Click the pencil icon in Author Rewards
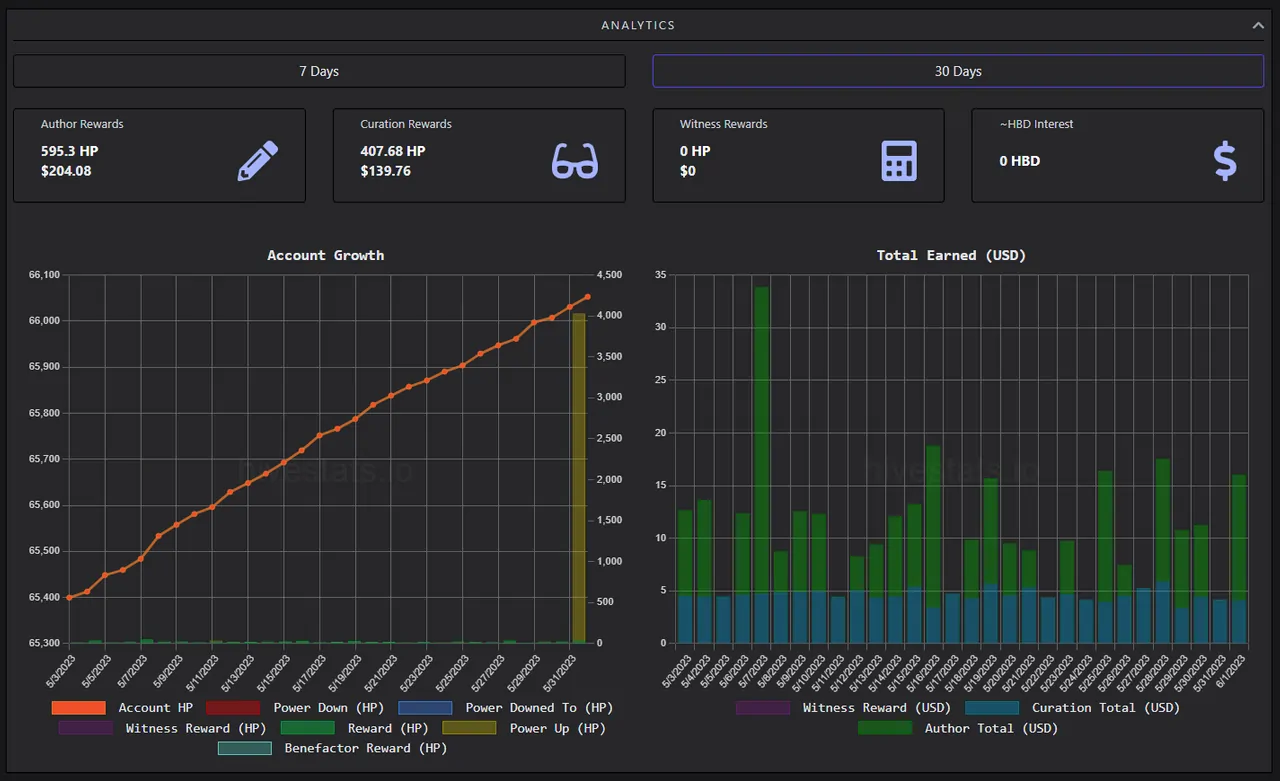Image resolution: width=1280 pixels, height=781 pixels. (x=258, y=161)
